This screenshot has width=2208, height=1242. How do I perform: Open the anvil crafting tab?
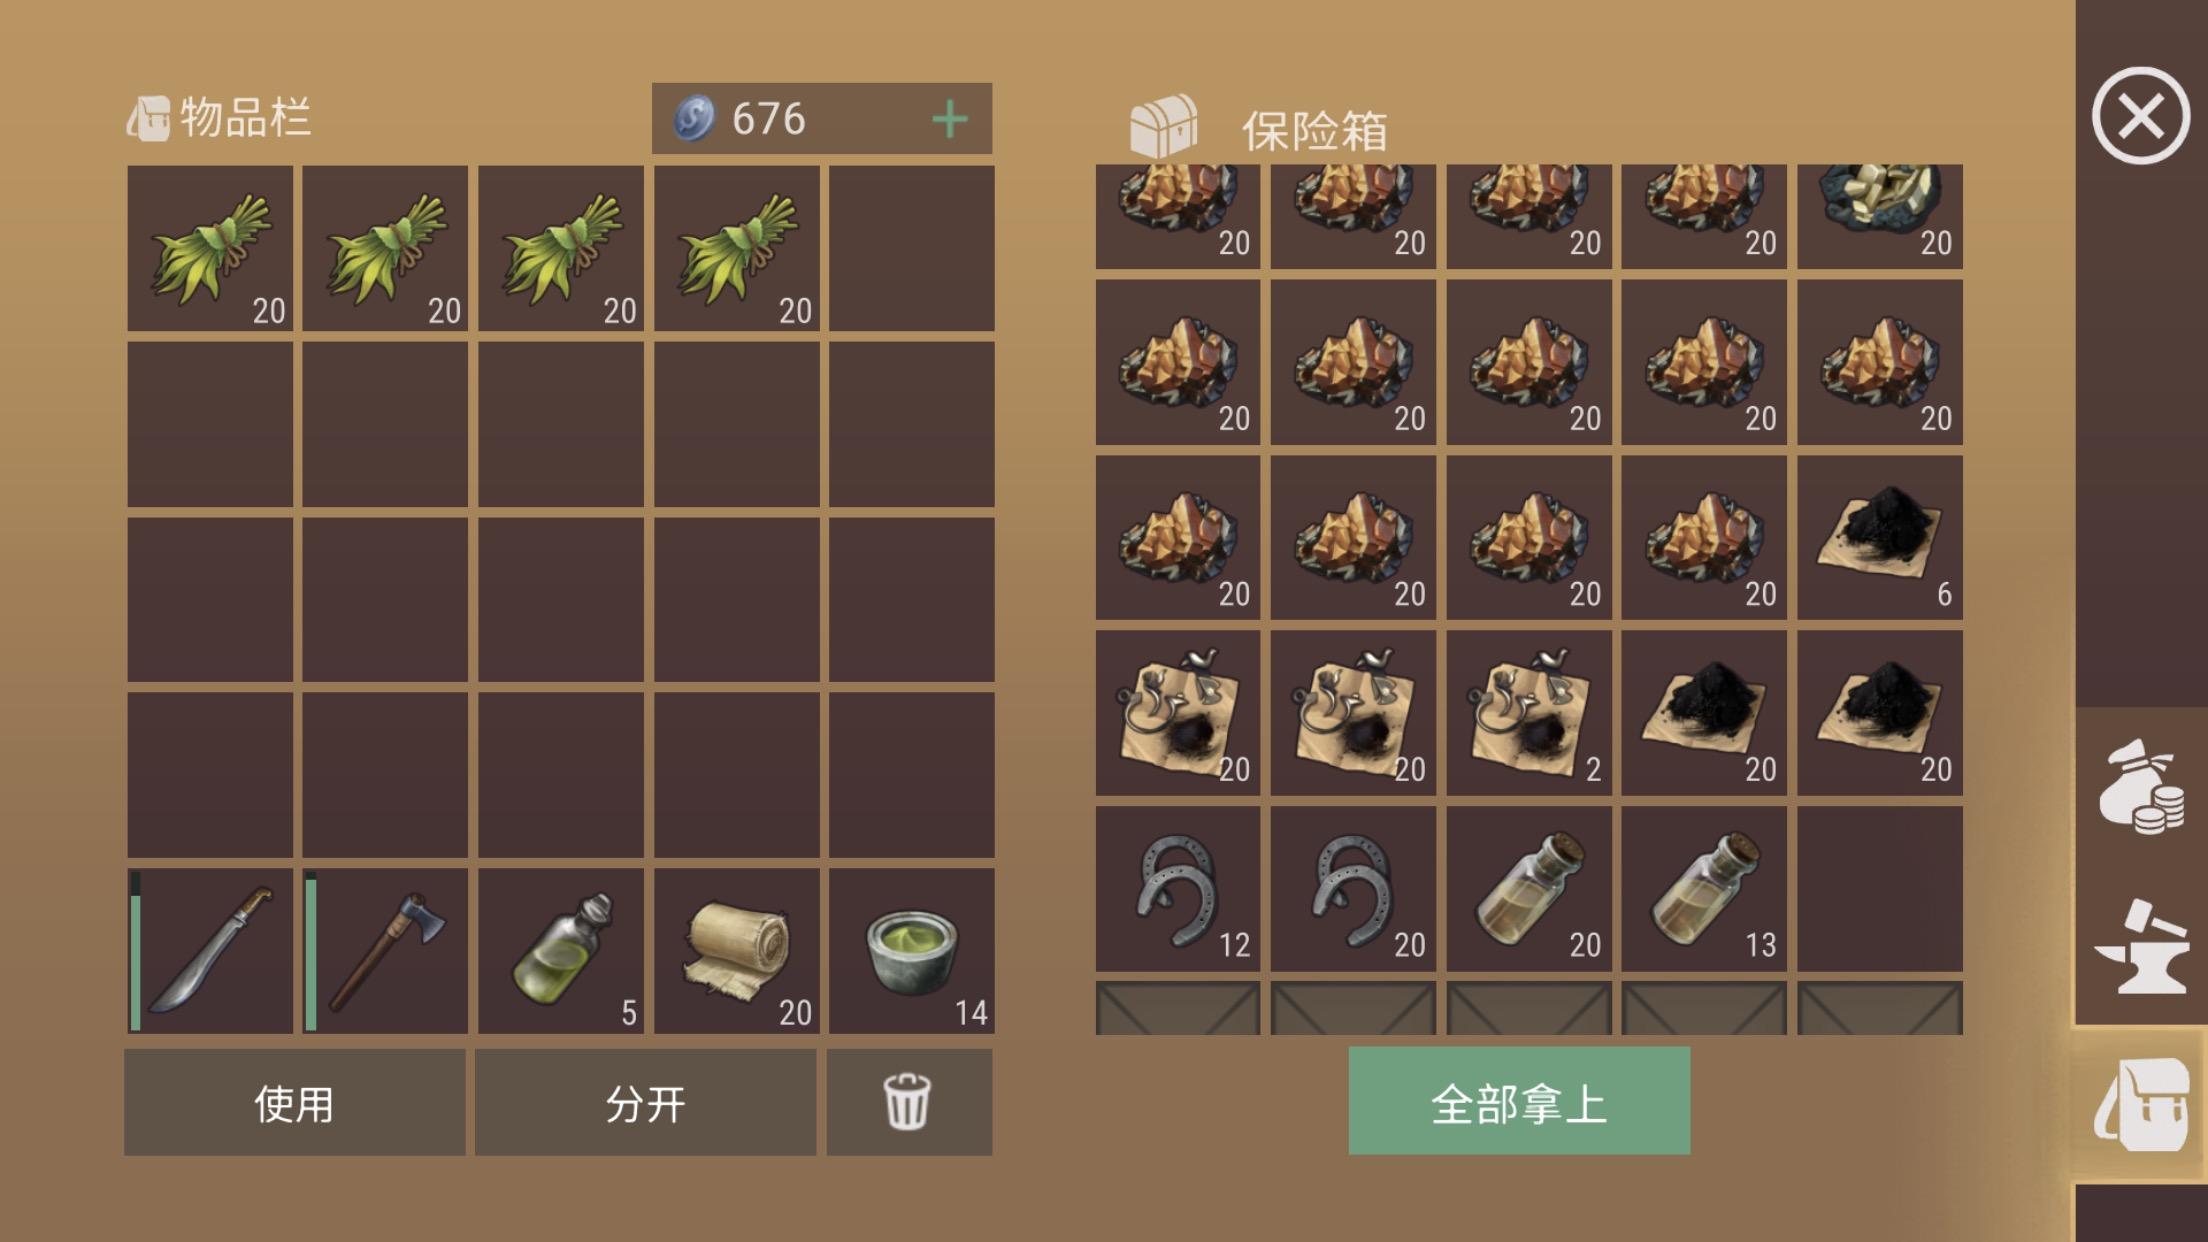click(x=2141, y=946)
